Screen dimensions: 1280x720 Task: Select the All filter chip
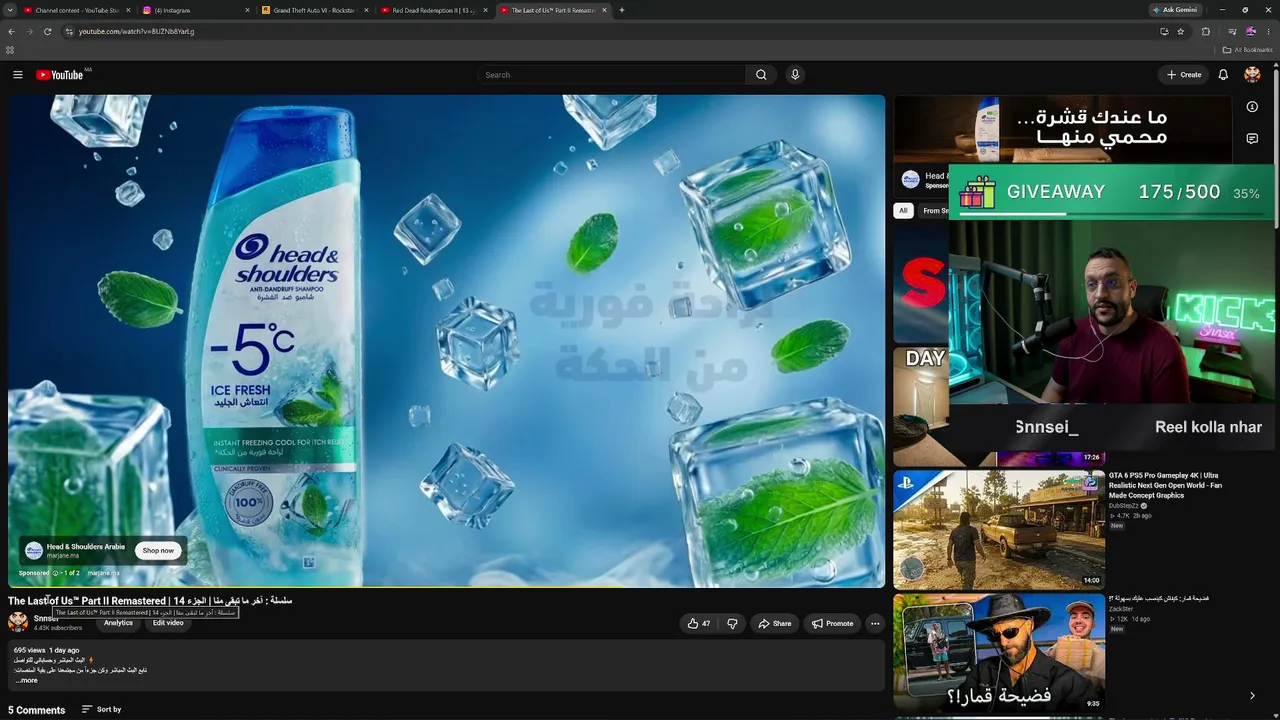[x=903, y=210]
